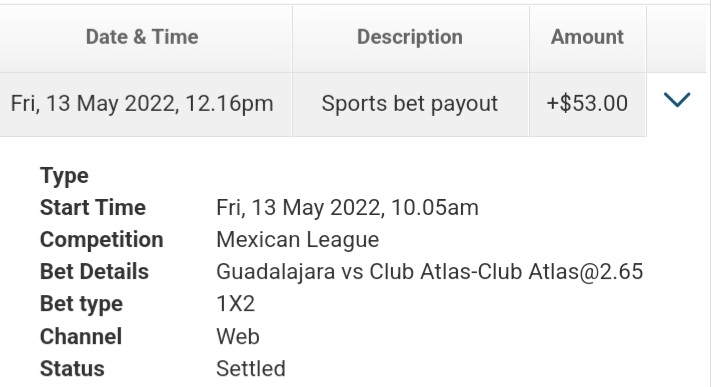
Task: Select the Fri, 13 May 2022, 12.16pm cell
Action: (x=142, y=104)
